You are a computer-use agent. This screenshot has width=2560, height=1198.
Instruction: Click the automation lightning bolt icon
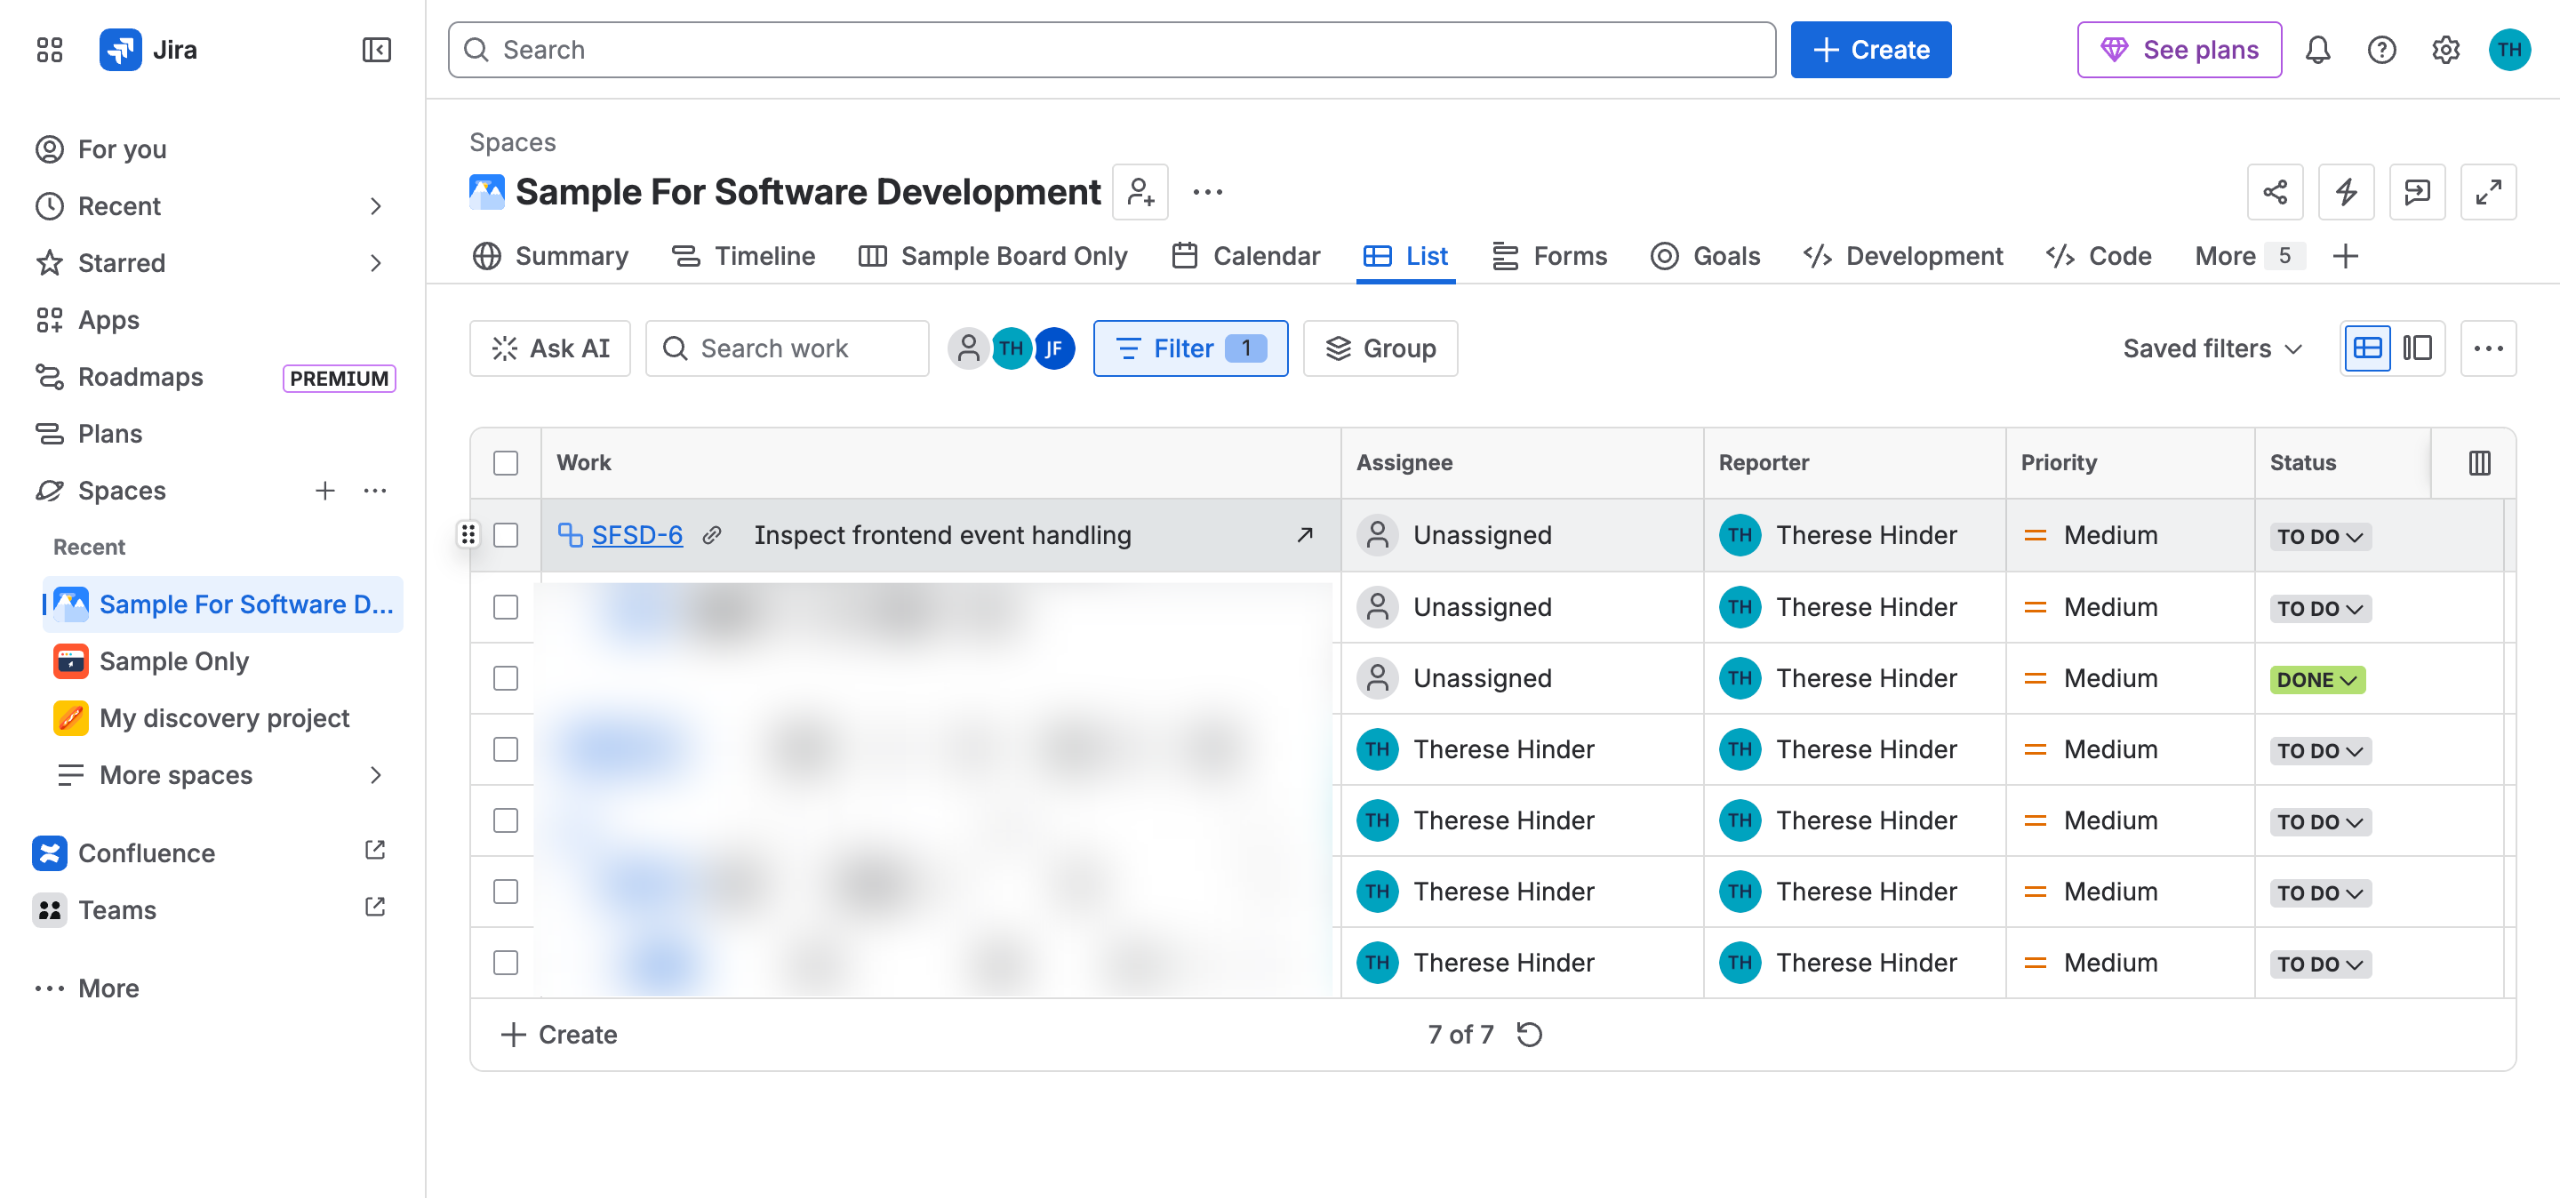(2346, 192)
